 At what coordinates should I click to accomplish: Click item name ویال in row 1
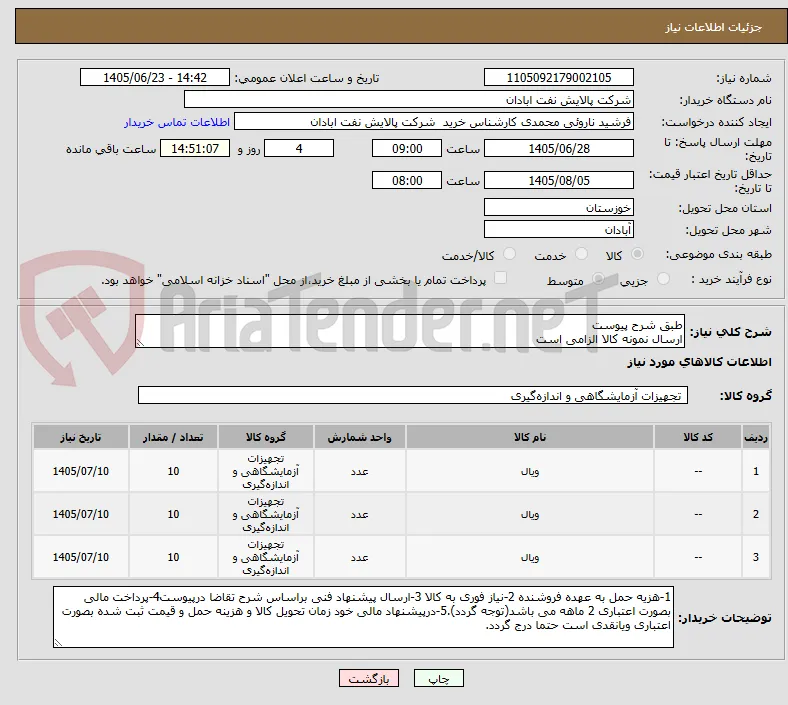click(530, 471)
